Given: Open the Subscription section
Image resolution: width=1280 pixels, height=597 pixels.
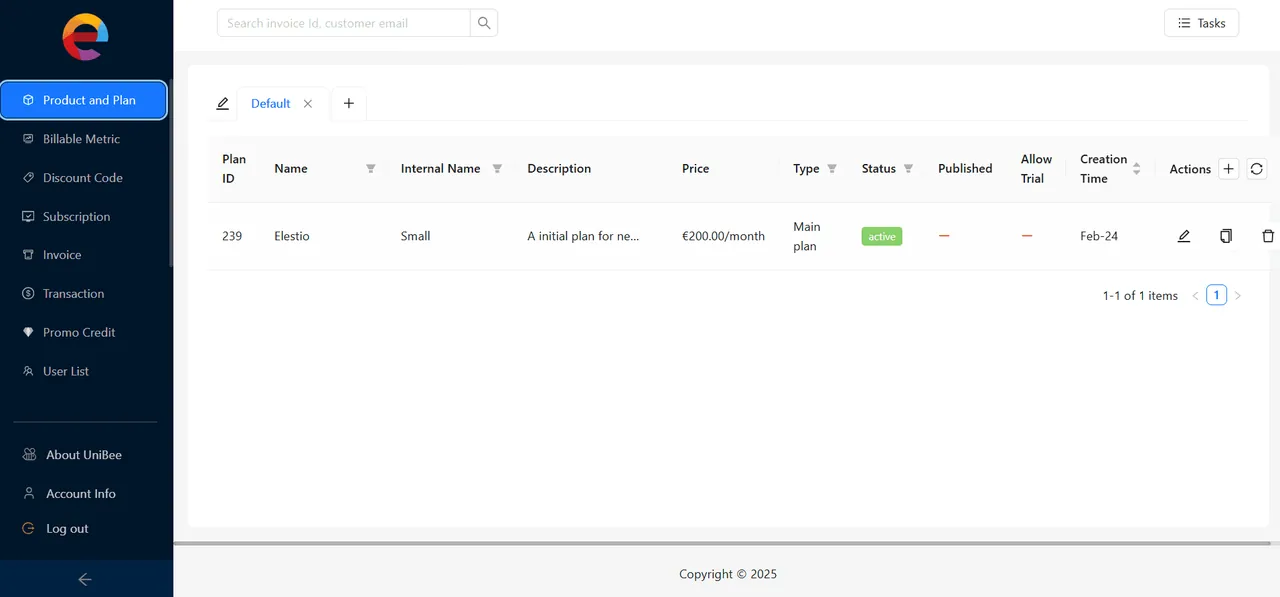Looking at the screenshot, I should (83, 216).
